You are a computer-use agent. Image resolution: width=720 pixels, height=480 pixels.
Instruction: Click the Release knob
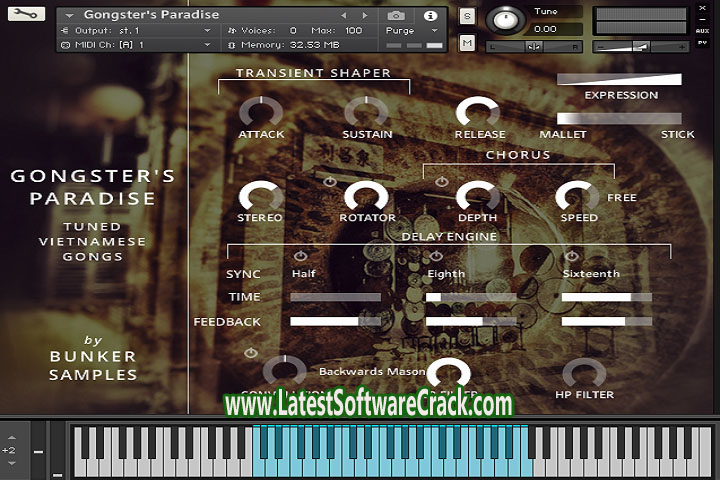[x=478, y=111]
